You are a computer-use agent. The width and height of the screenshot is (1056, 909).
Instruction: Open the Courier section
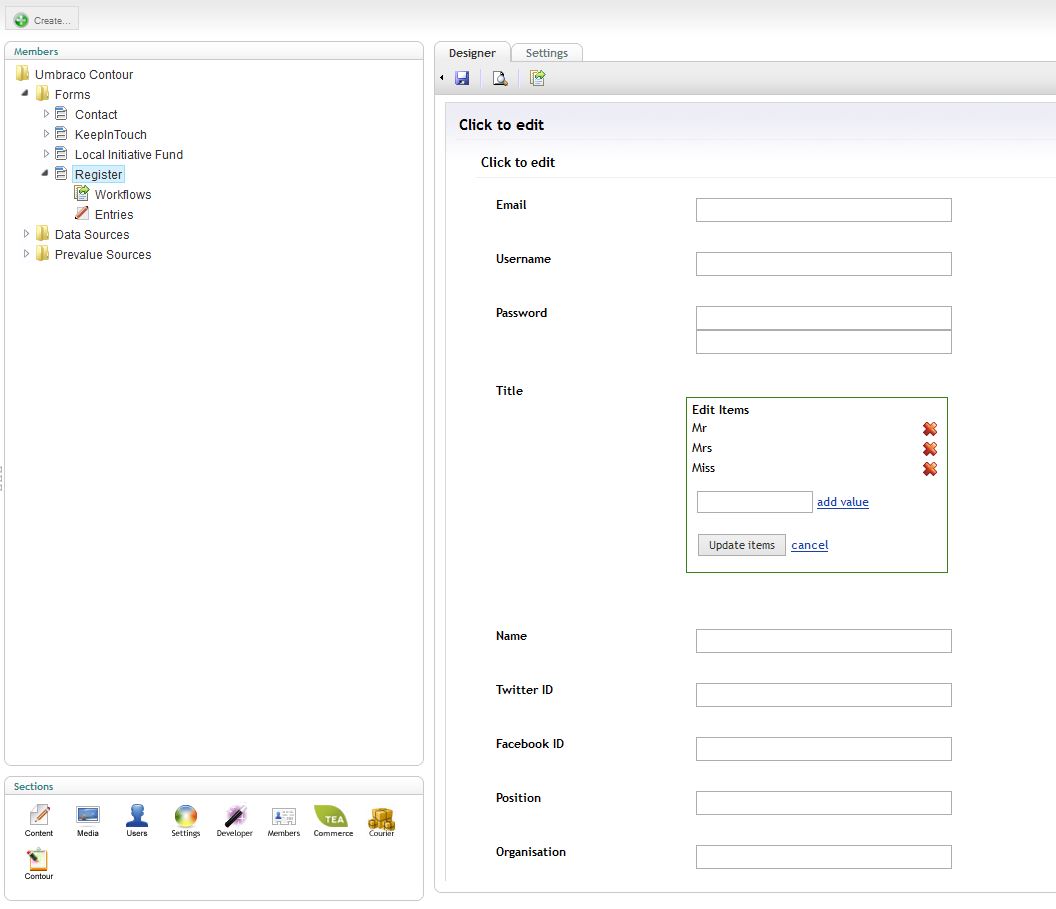[381, 820]
